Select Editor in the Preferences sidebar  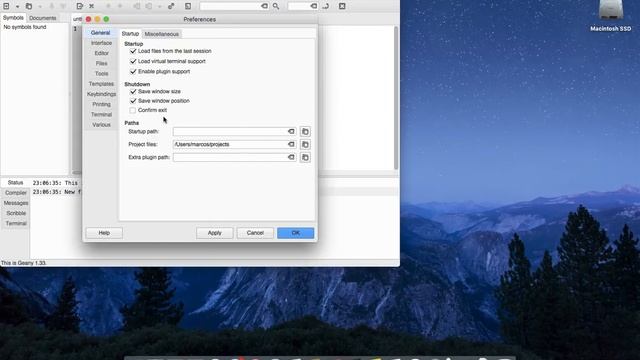101,53
